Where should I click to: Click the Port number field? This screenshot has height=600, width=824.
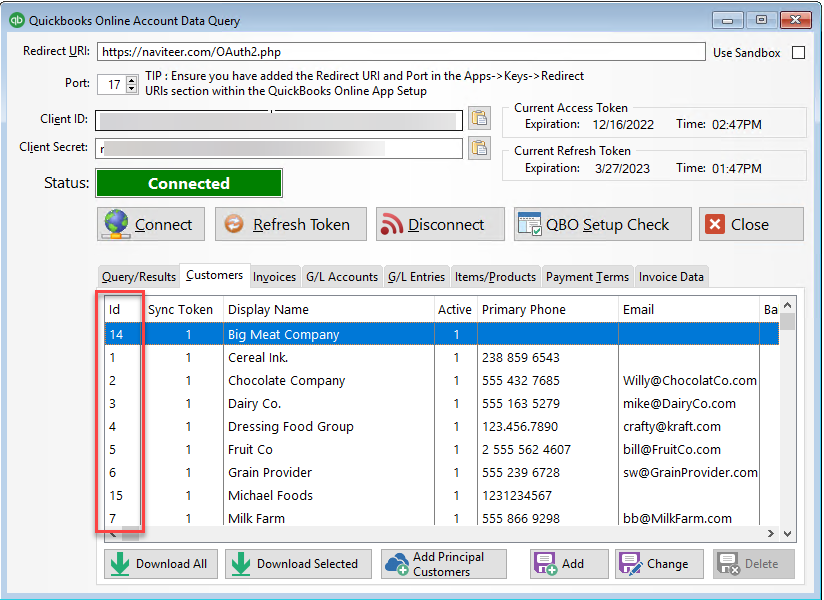[x=112, y=84]
